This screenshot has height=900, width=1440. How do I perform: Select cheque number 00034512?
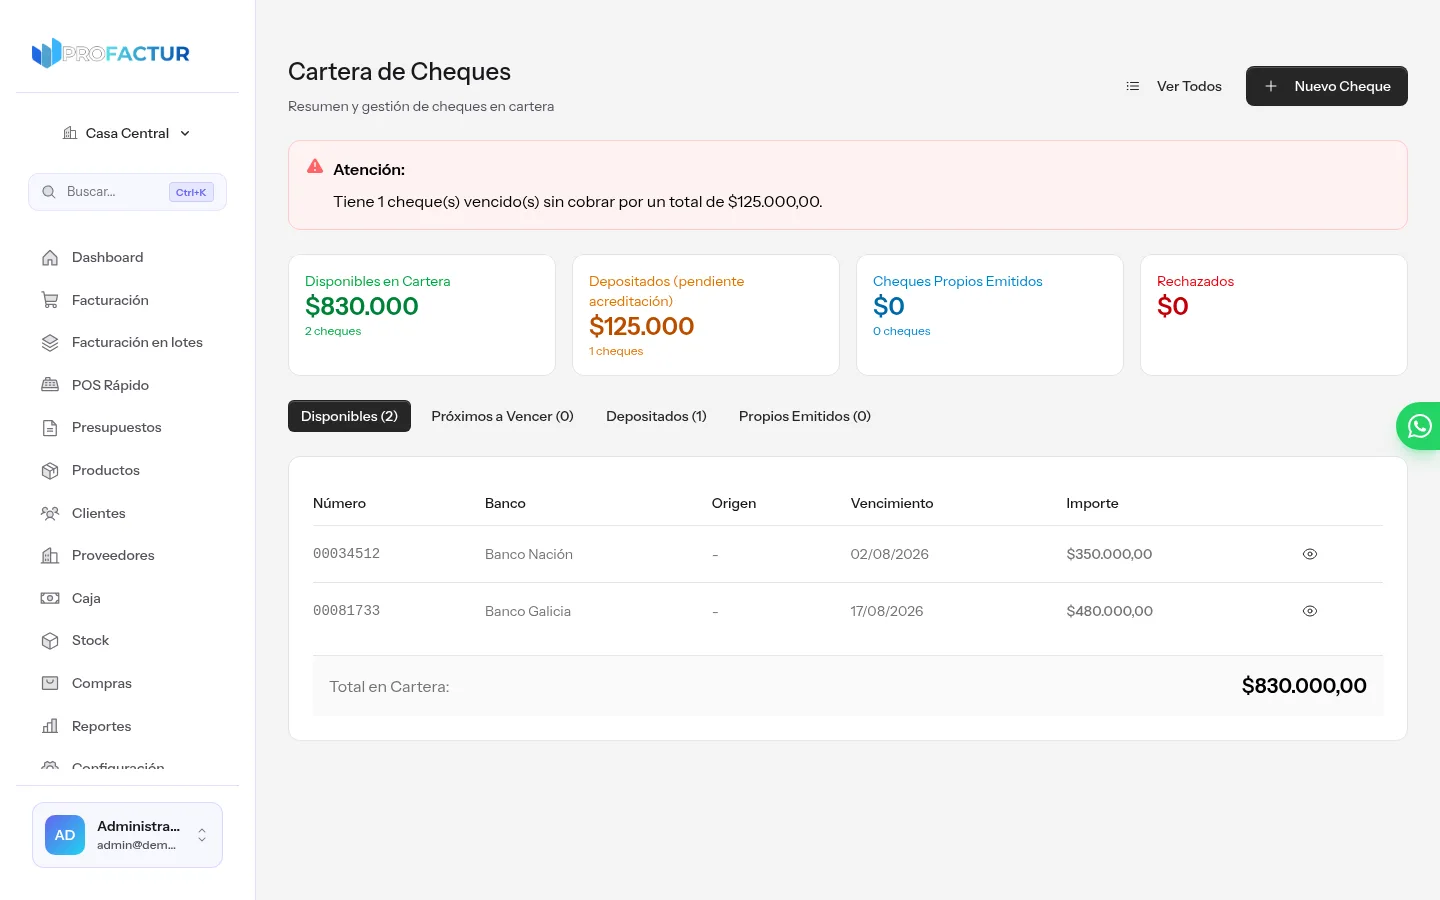pyautogui.click(x=347, y=554)
